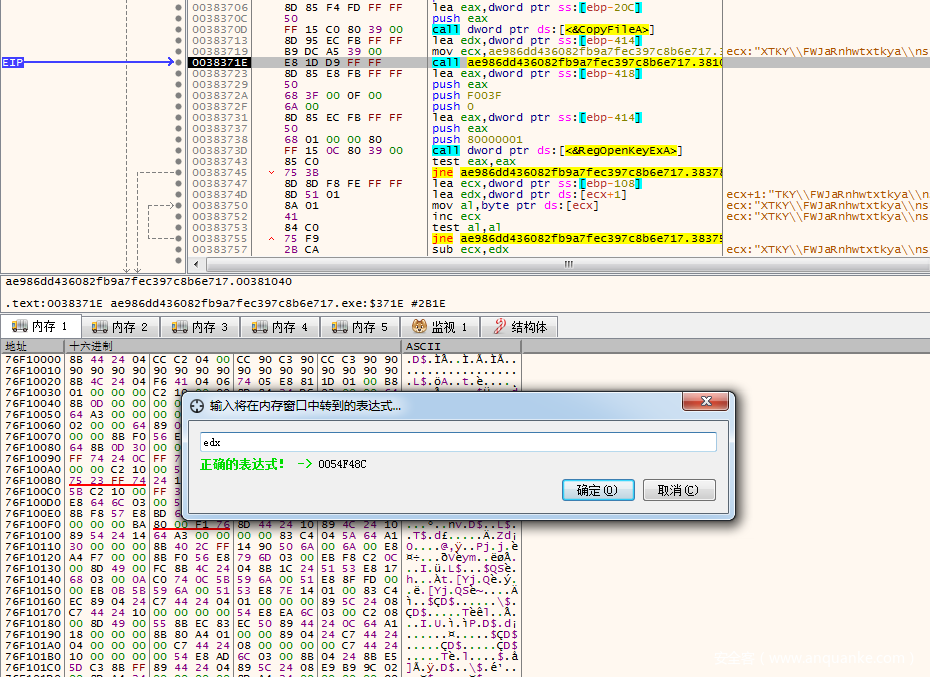The height and width of the screenshot is (677, 930).
Task: Cancel with the 取消 button
Action: pyautogui.click(x=679, y=490)
